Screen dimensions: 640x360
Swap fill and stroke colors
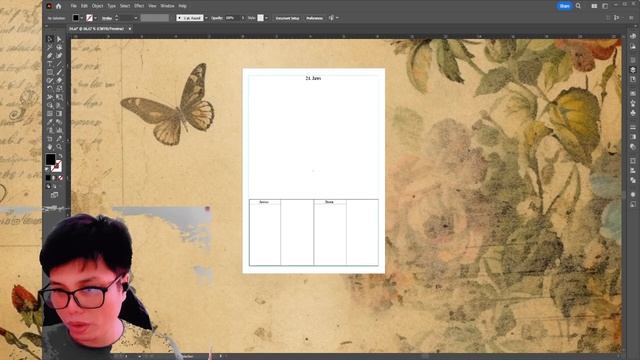60,156
